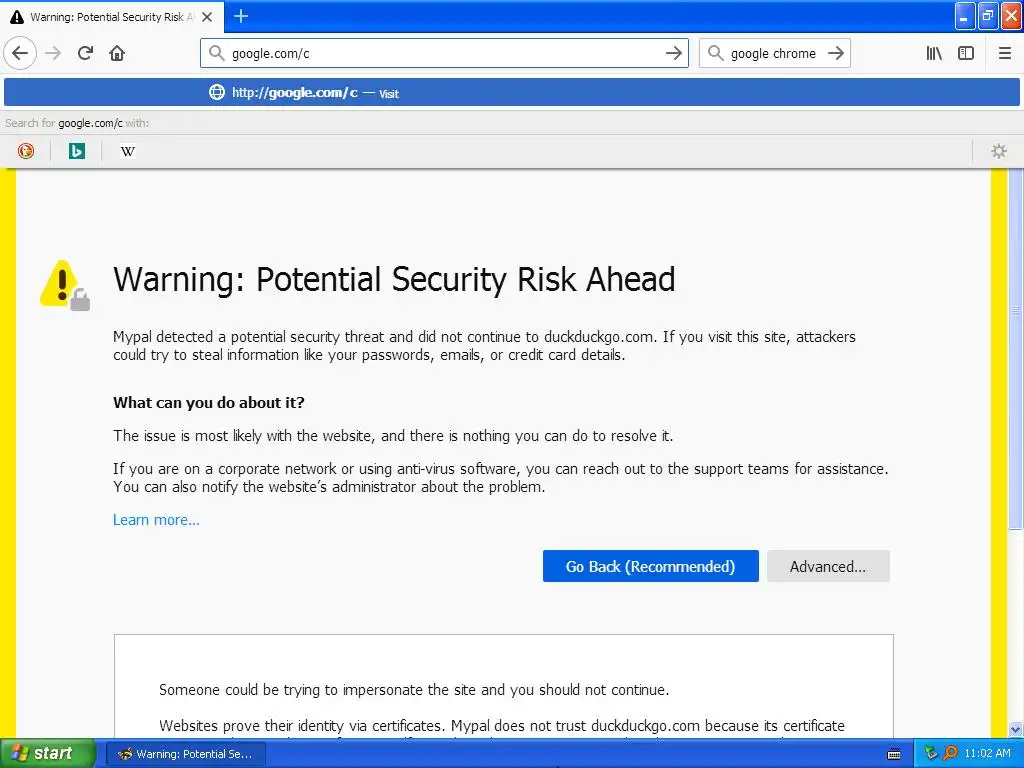The image size is (1024, 768).
Task: Restore down the browser window
Action: pyautogui.click(x=988, y=16)
